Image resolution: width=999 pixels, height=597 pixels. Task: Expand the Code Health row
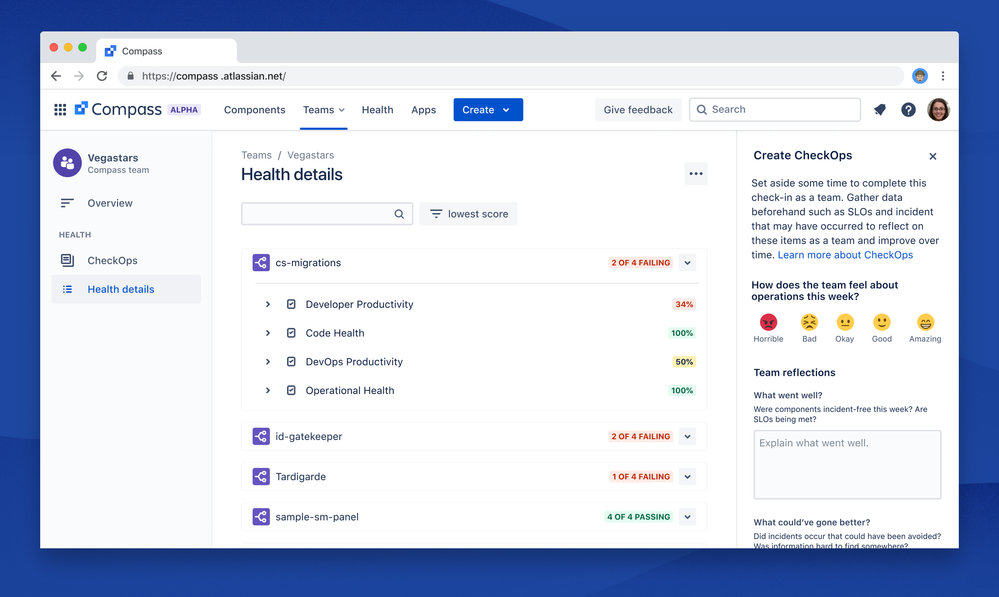tap(268, 333)
